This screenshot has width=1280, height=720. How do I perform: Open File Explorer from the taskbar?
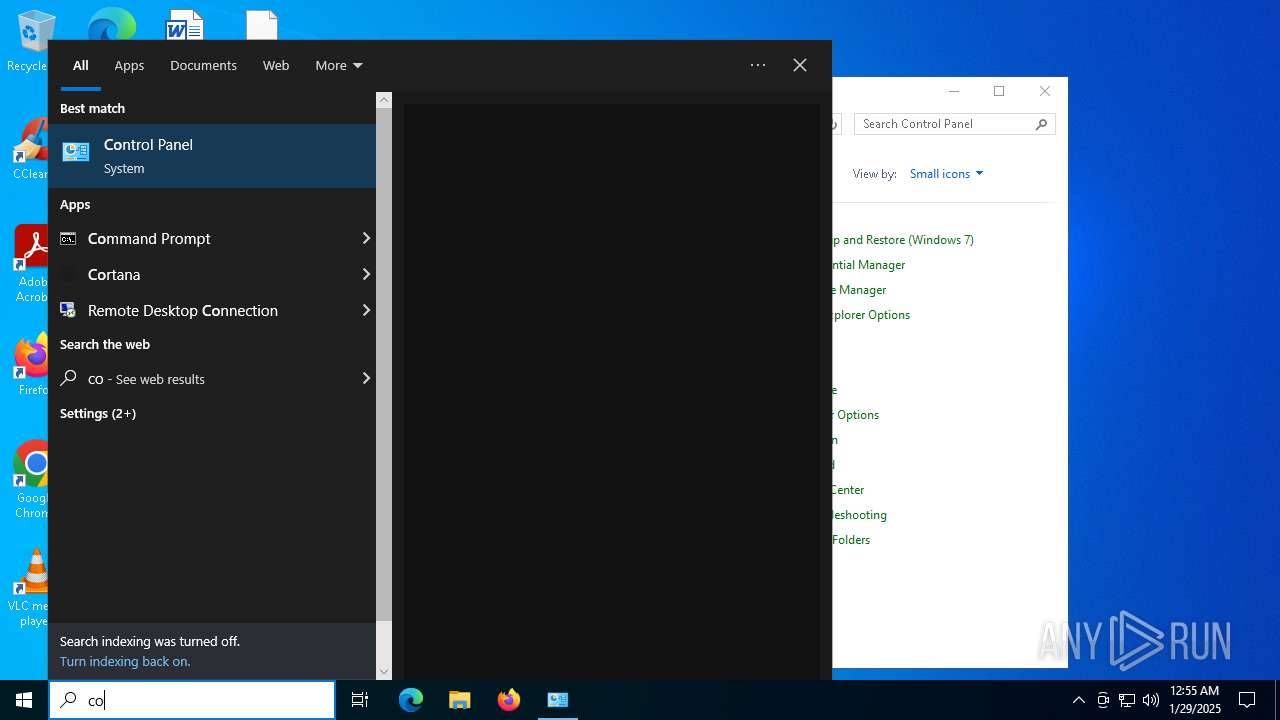click(460, 700)
